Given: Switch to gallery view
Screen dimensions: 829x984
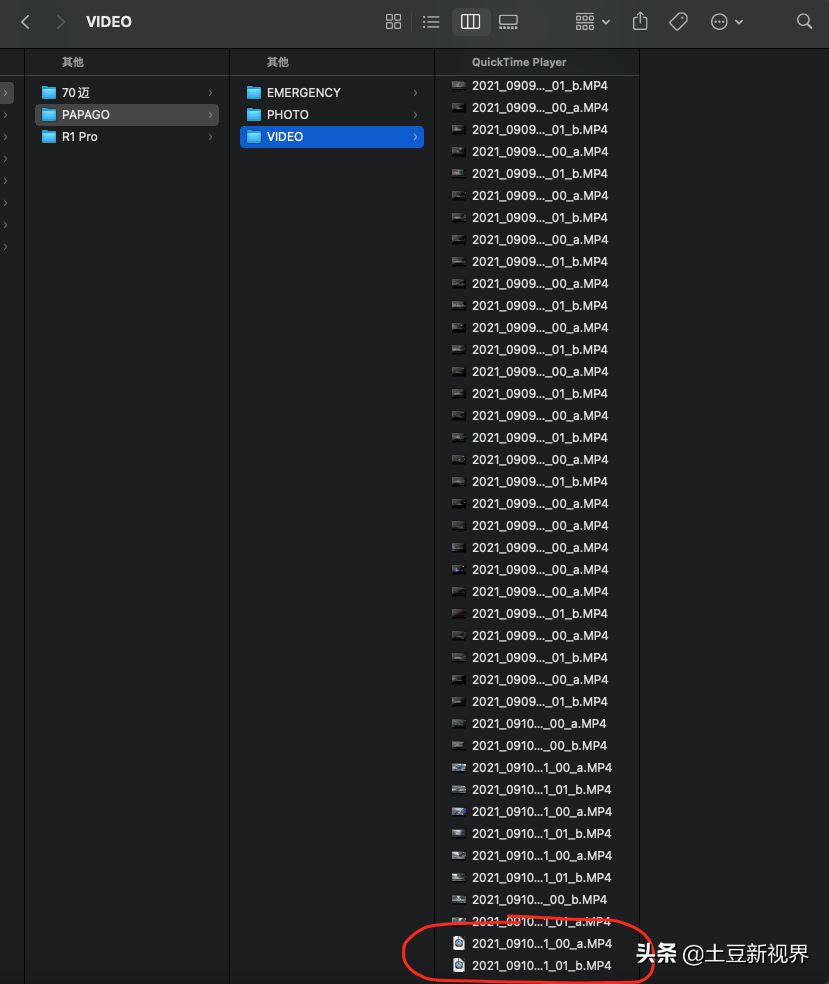Looking at the screenshot, I should (x=508, y=22).
